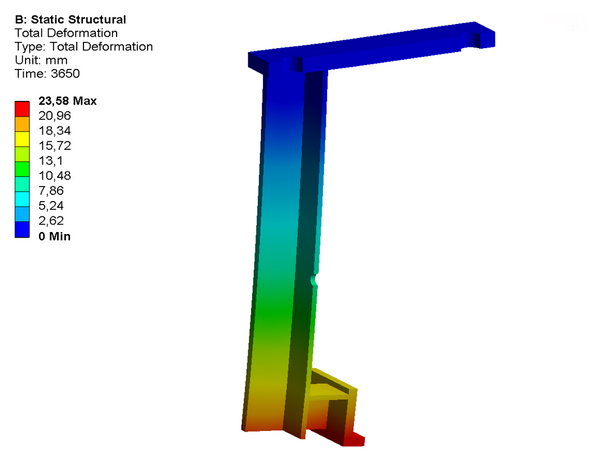The image size is (600, 452).
Task: Click the red max-deformation foot of model
Action: tap(352, 437)
